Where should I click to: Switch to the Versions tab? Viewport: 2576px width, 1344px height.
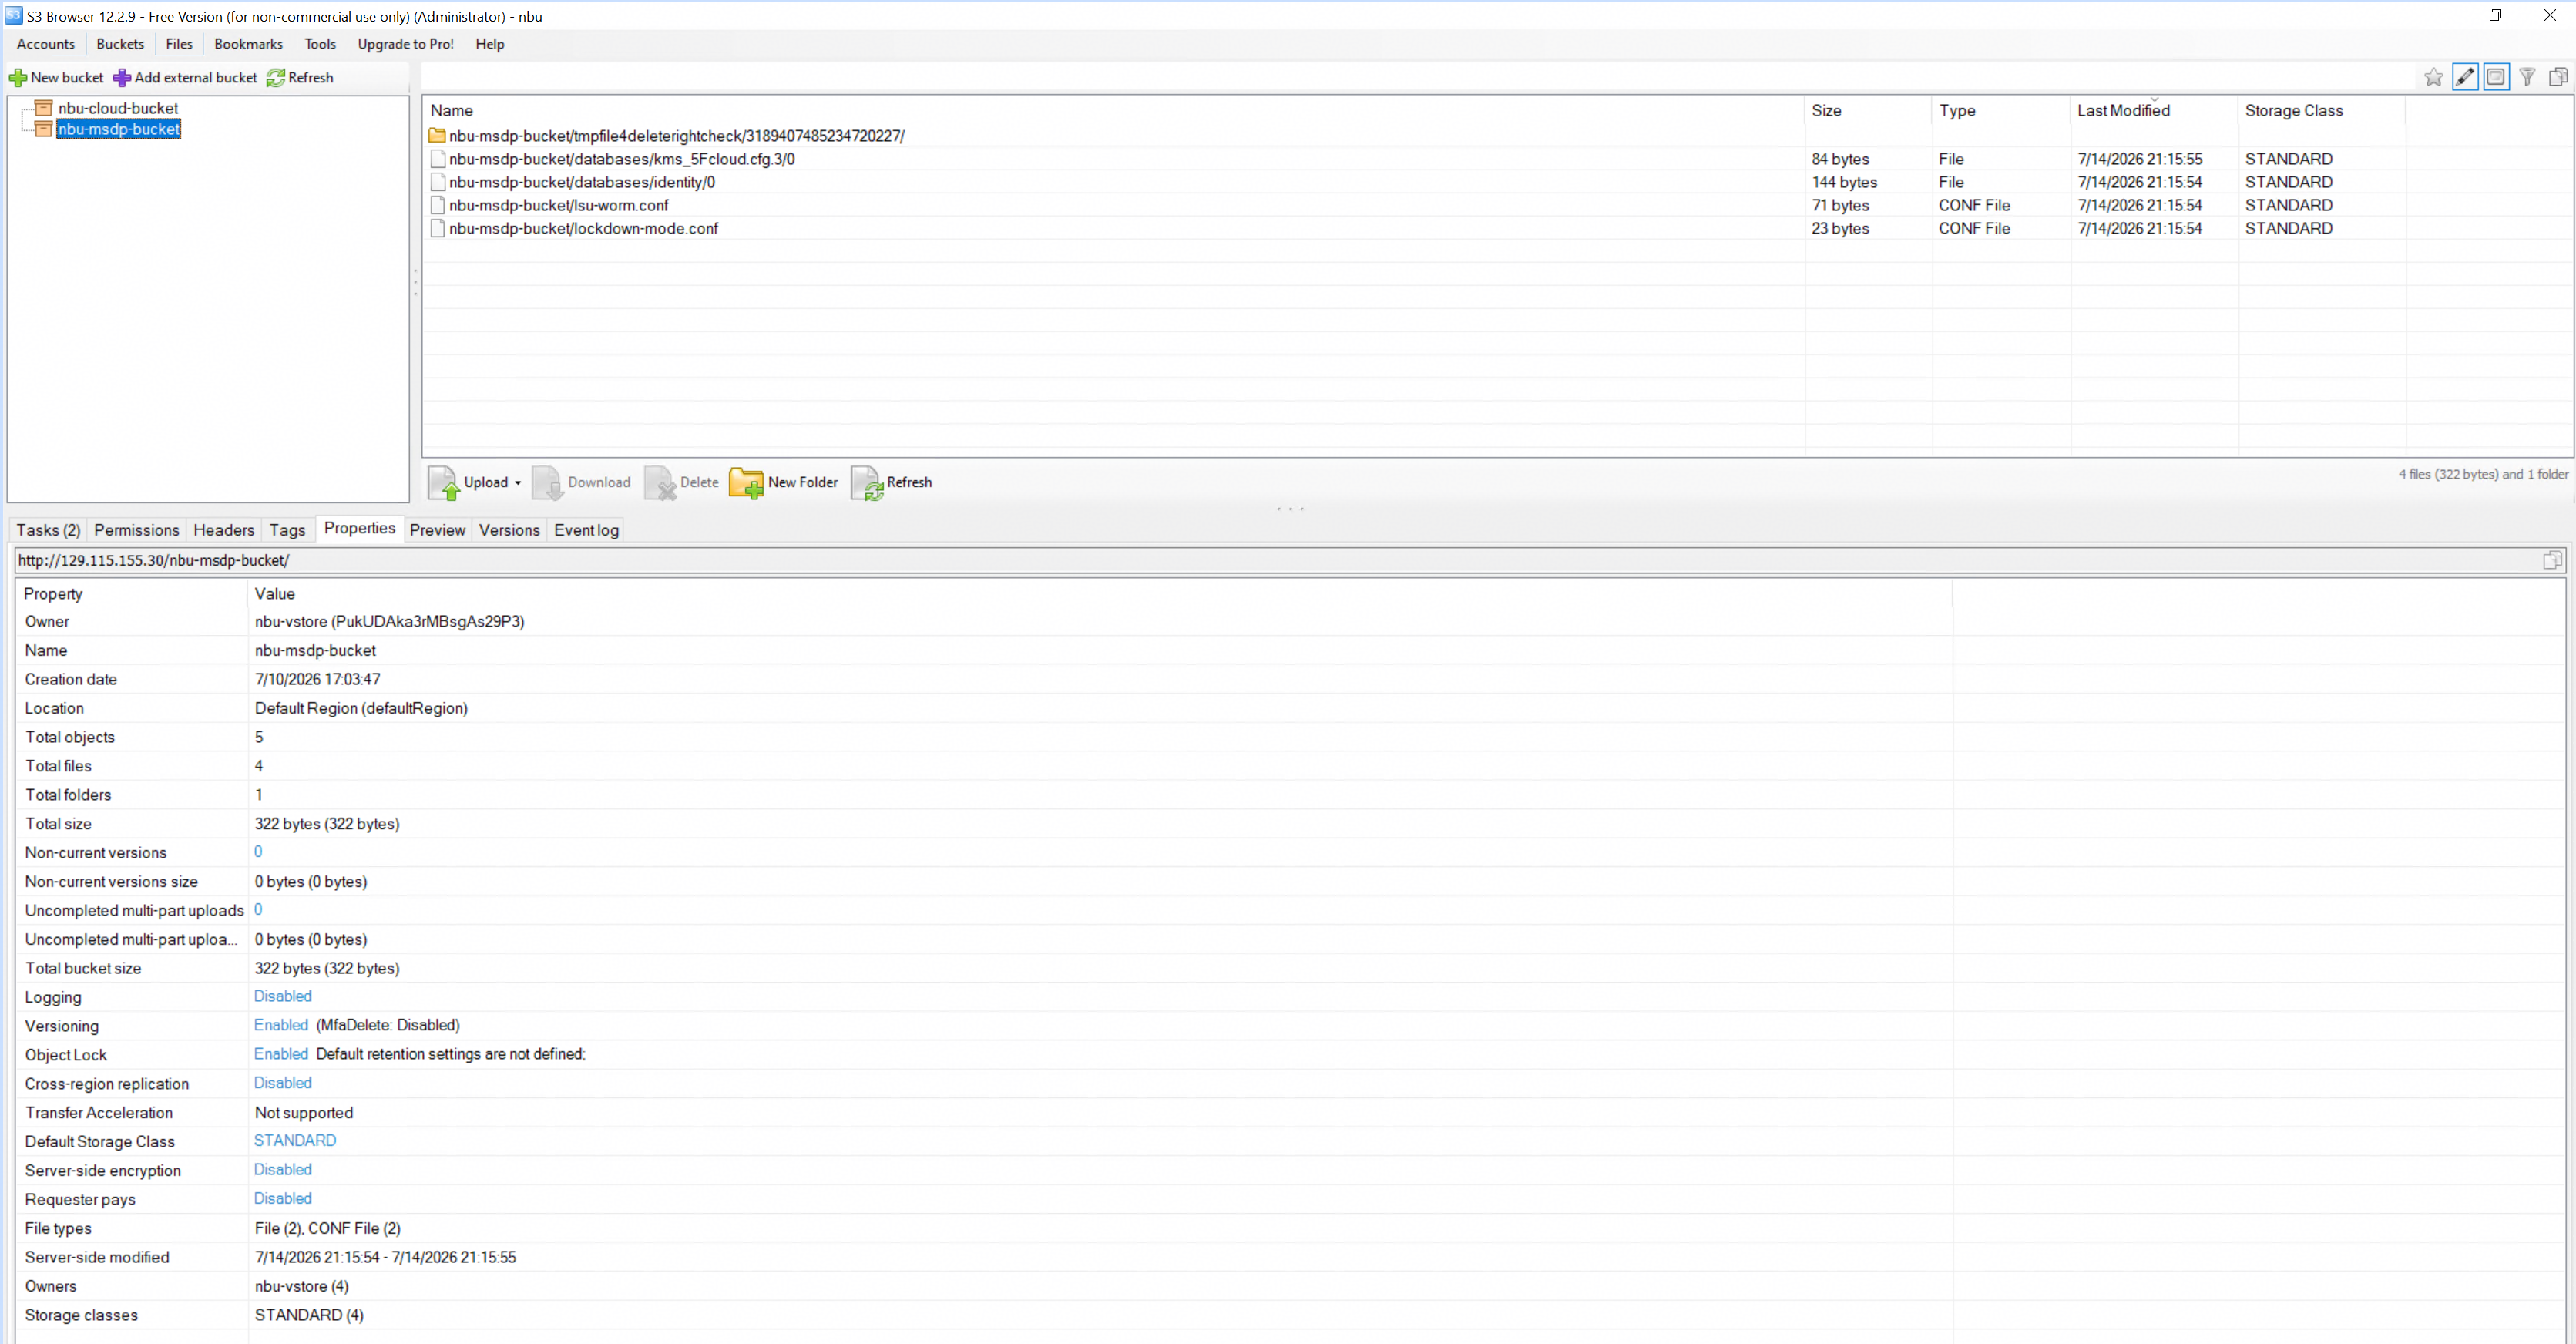(509, 530)
